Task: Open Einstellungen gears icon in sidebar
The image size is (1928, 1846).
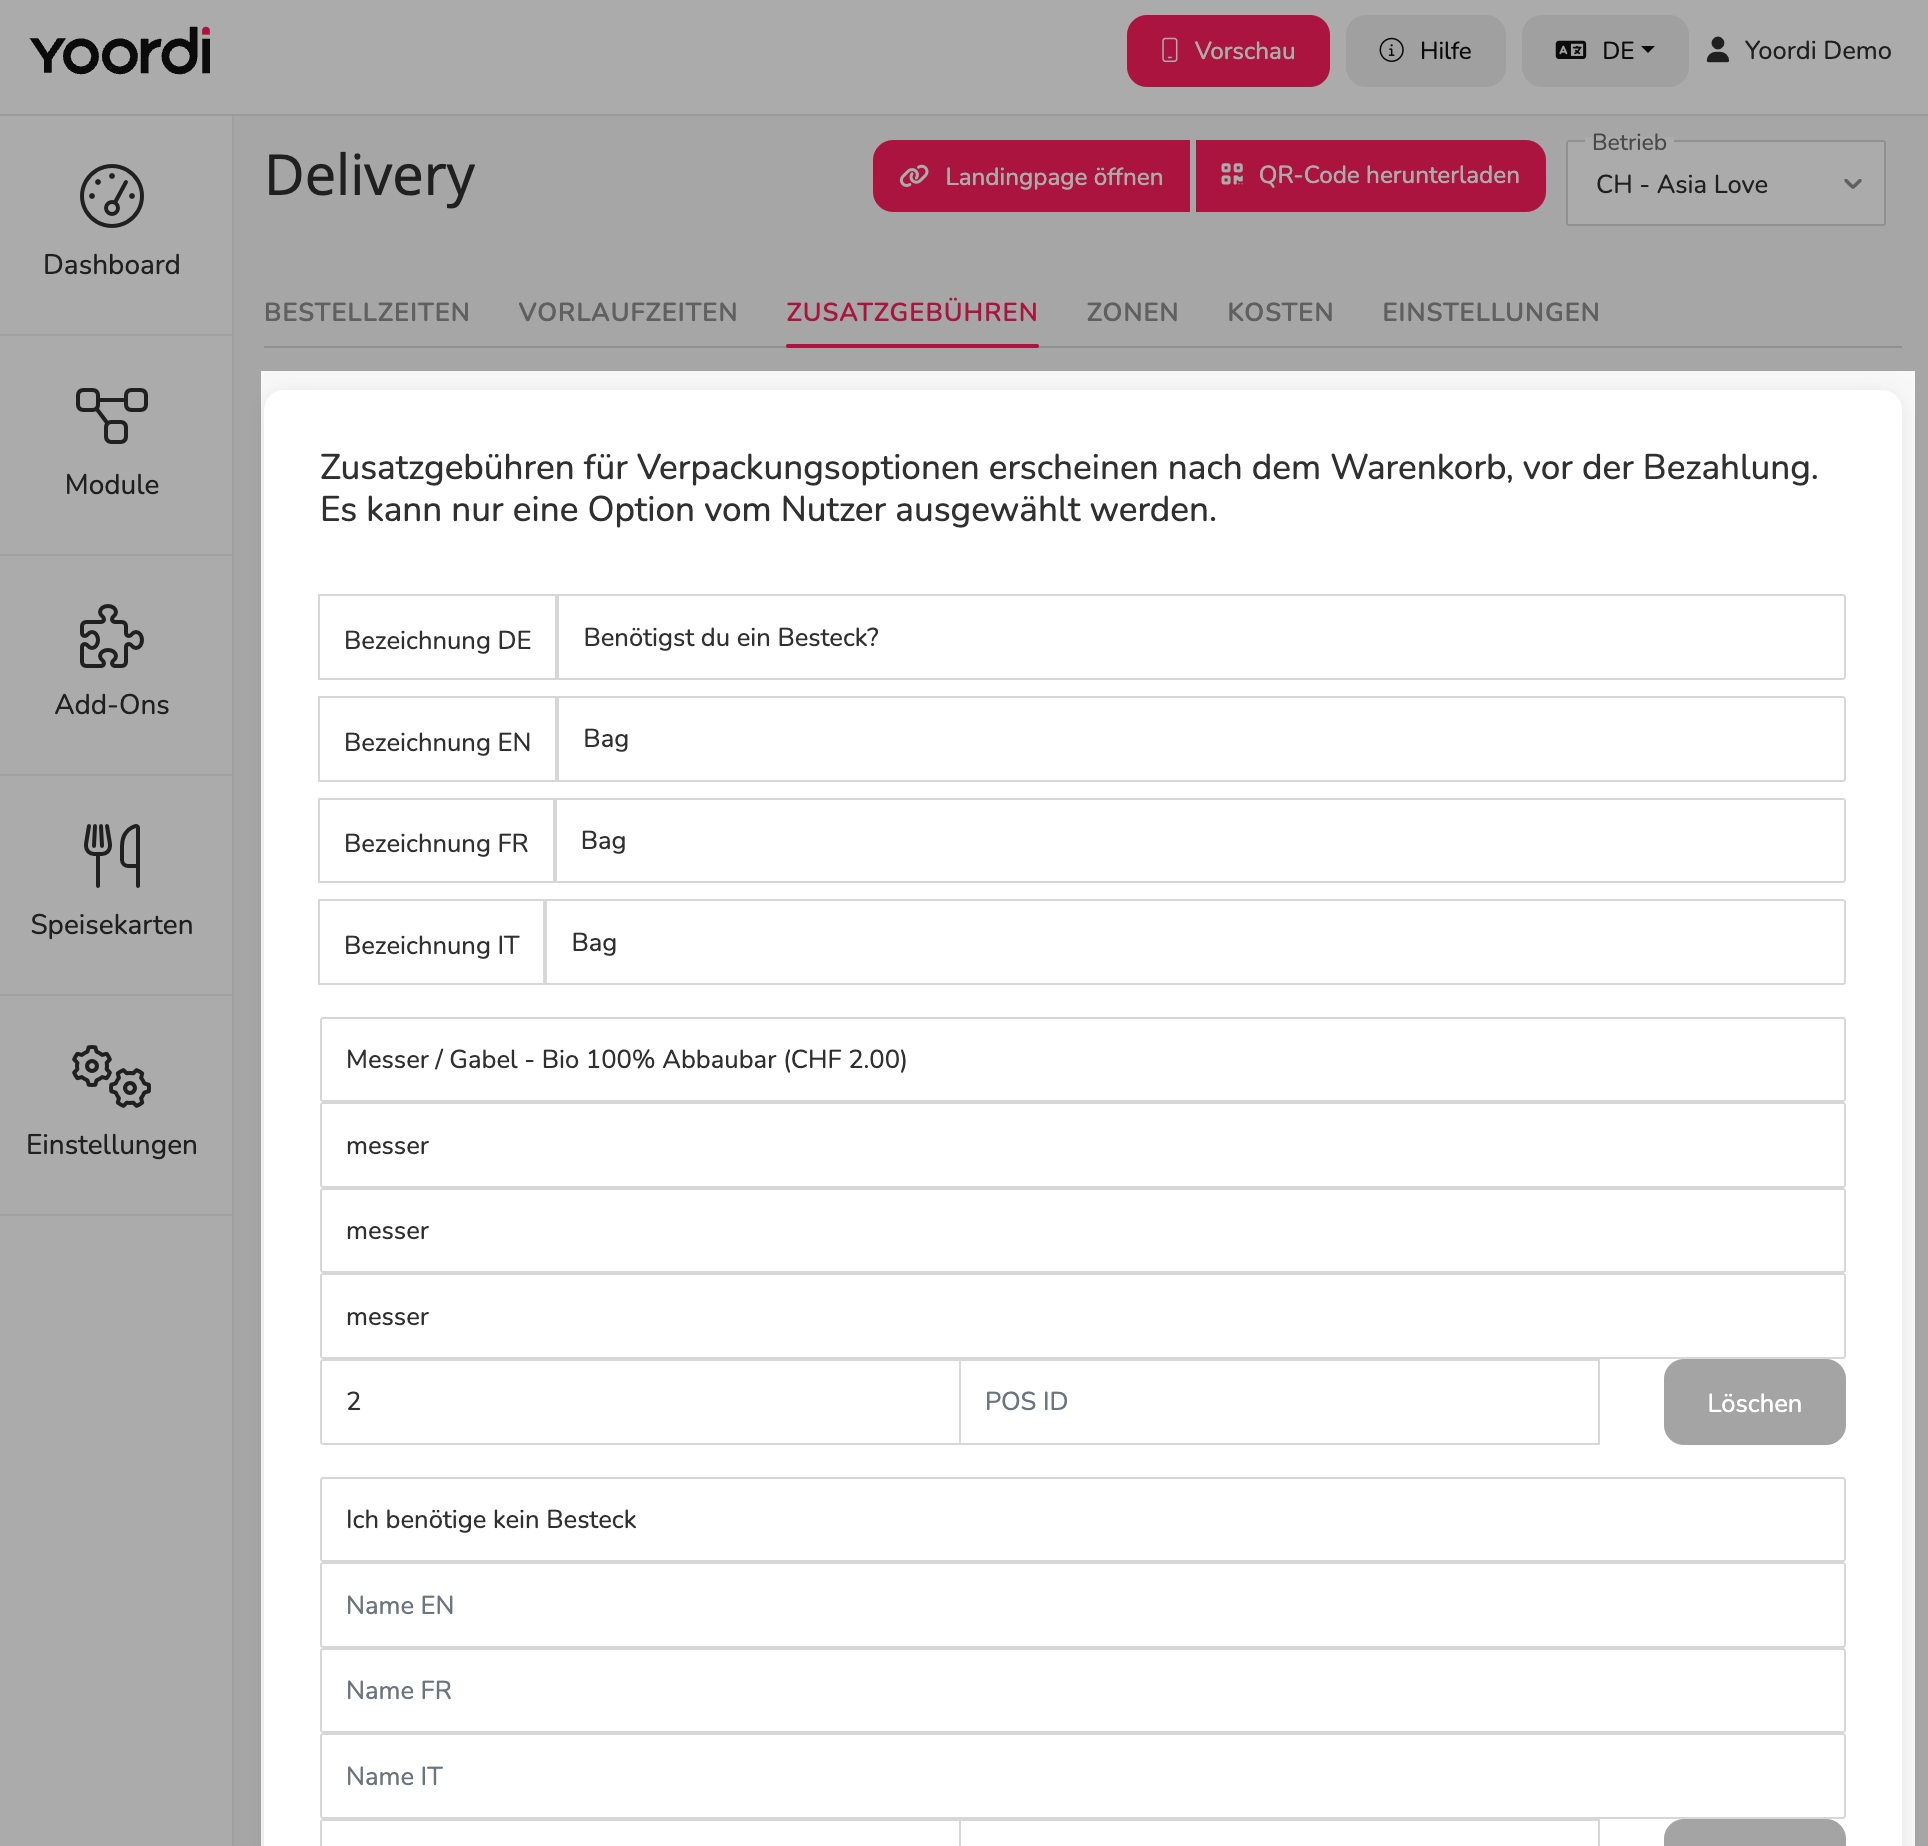Action: tap(112, 1076)
